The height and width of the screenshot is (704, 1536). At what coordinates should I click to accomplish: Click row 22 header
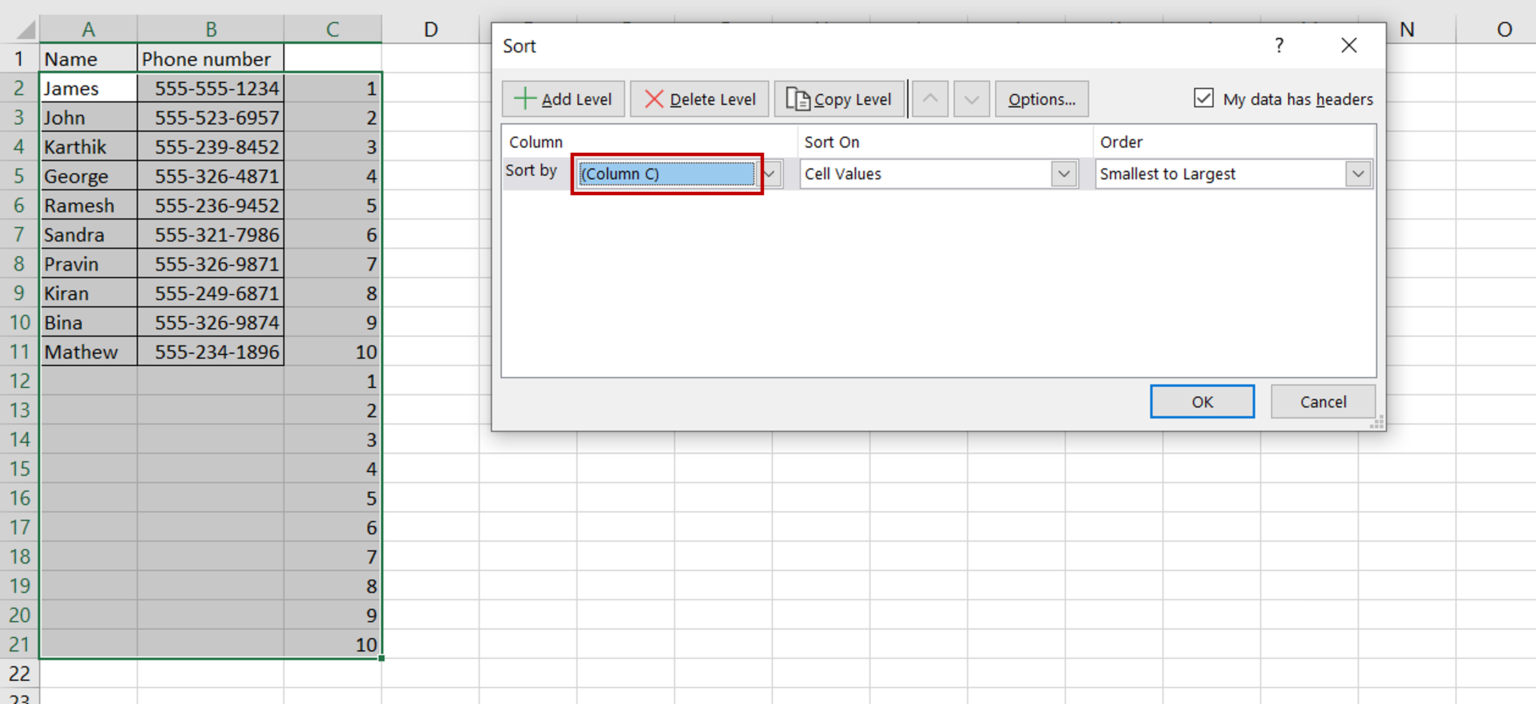click(19, 673)
